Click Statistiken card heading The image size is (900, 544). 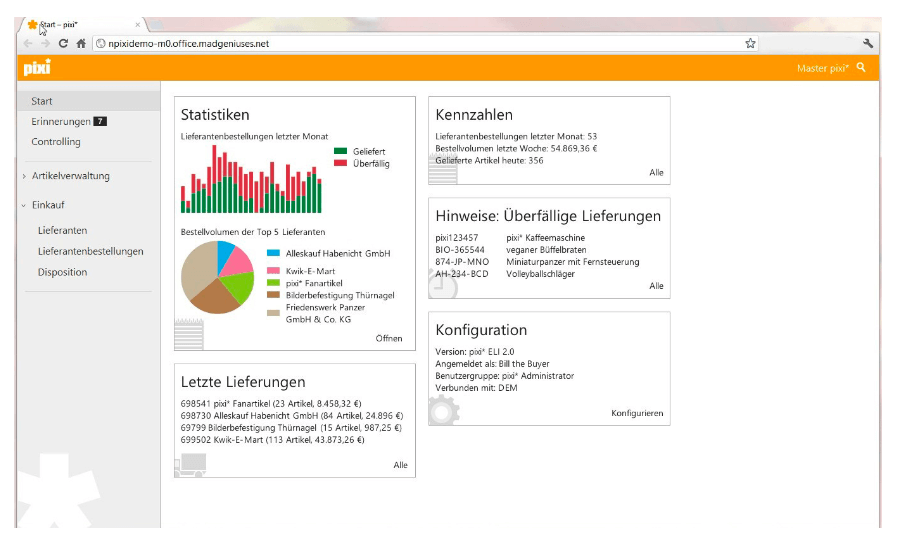coord(215,115)
